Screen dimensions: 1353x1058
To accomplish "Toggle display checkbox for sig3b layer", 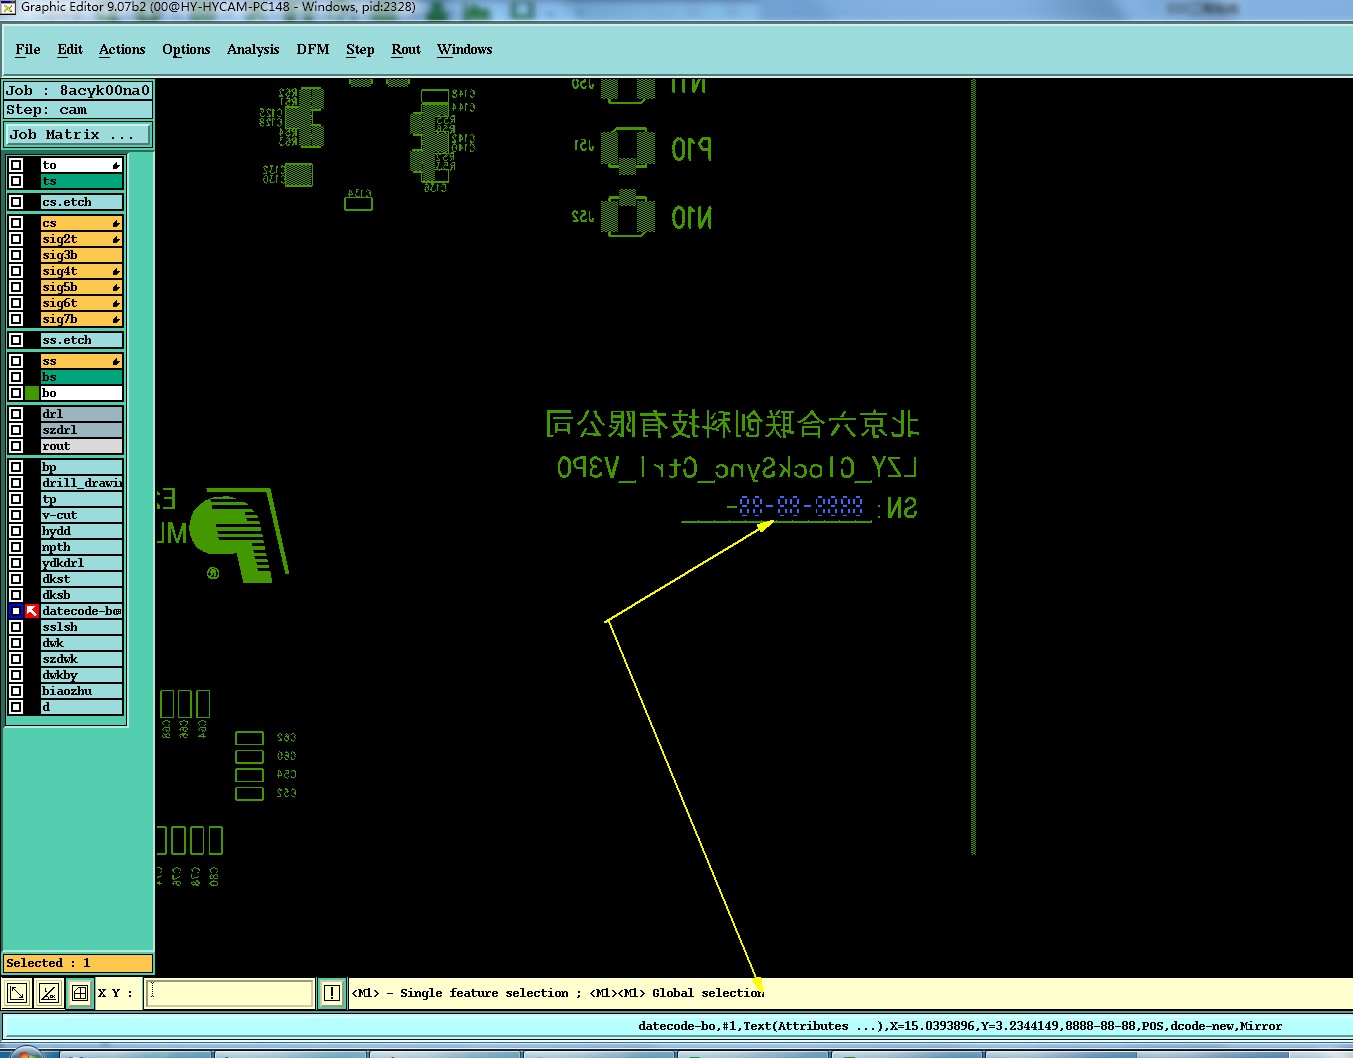I will tap(16, 255).
